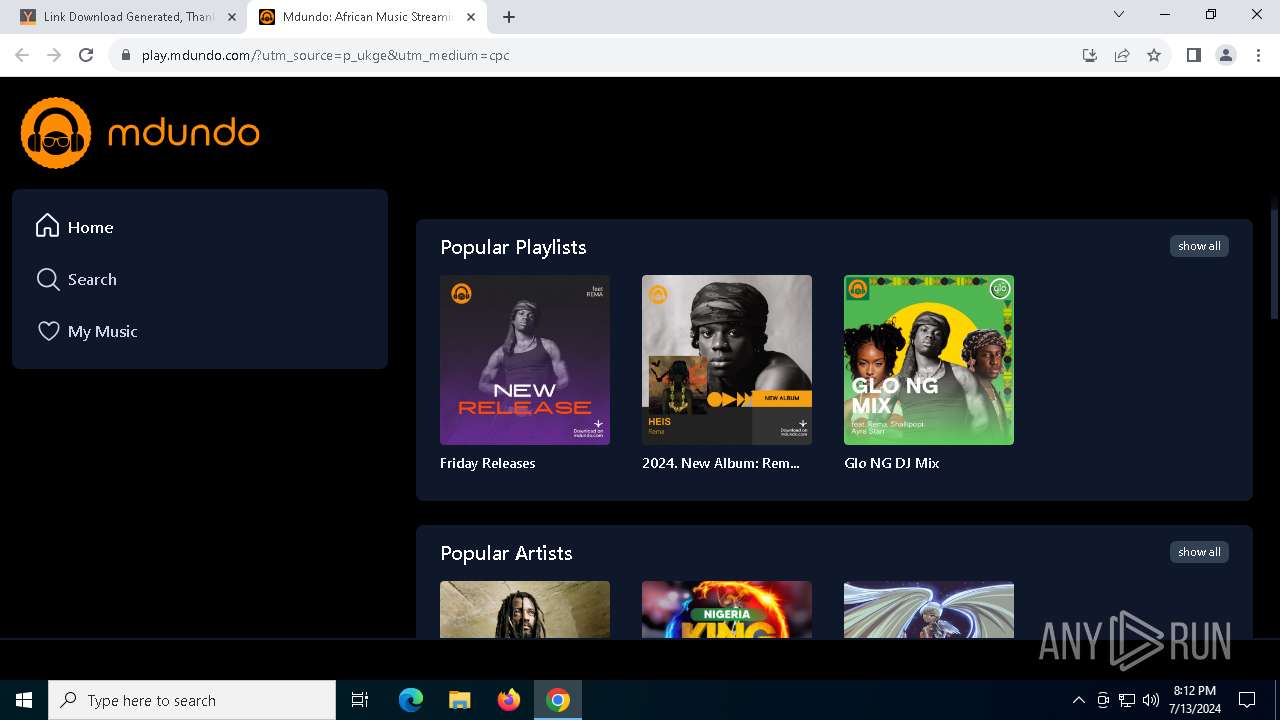Screen dimensions: 1280x720
Task: Go forward in browser history
Action: 54,55
